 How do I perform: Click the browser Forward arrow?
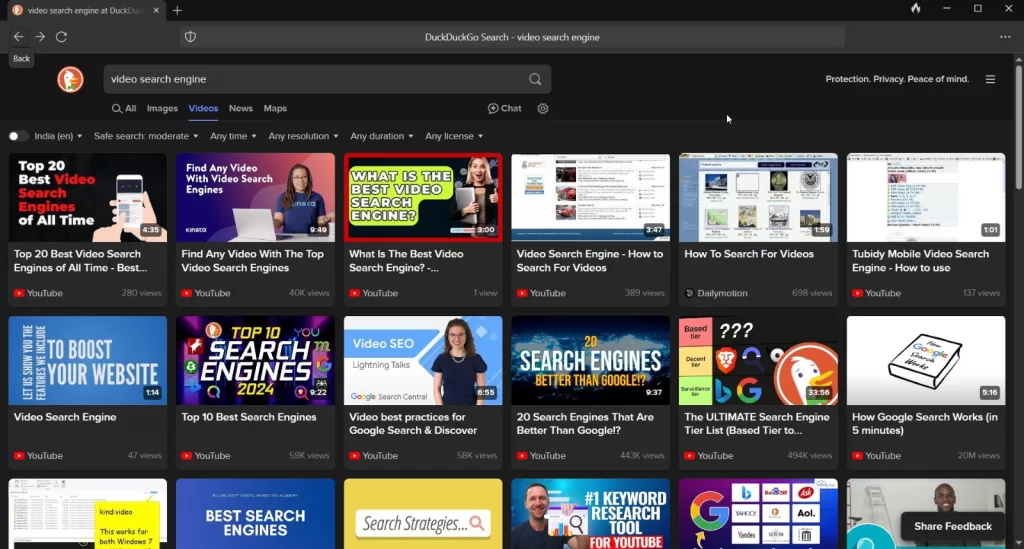tap(40, 37)
